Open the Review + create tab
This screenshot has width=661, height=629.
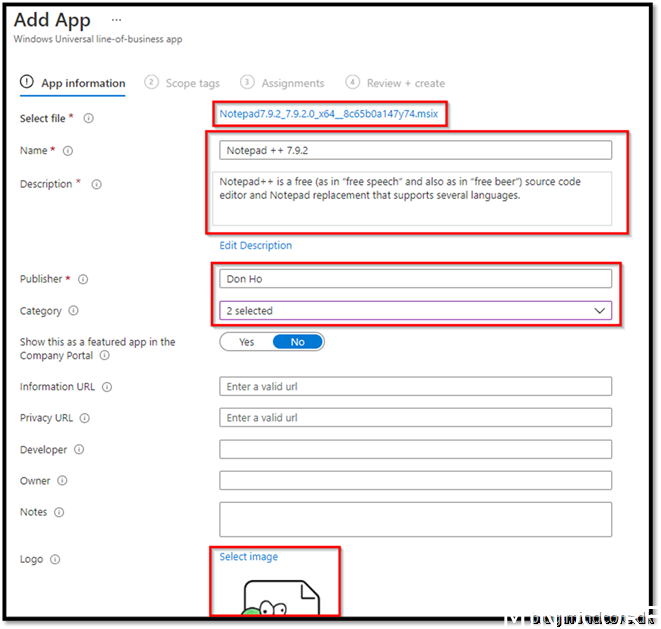point(405,83)
